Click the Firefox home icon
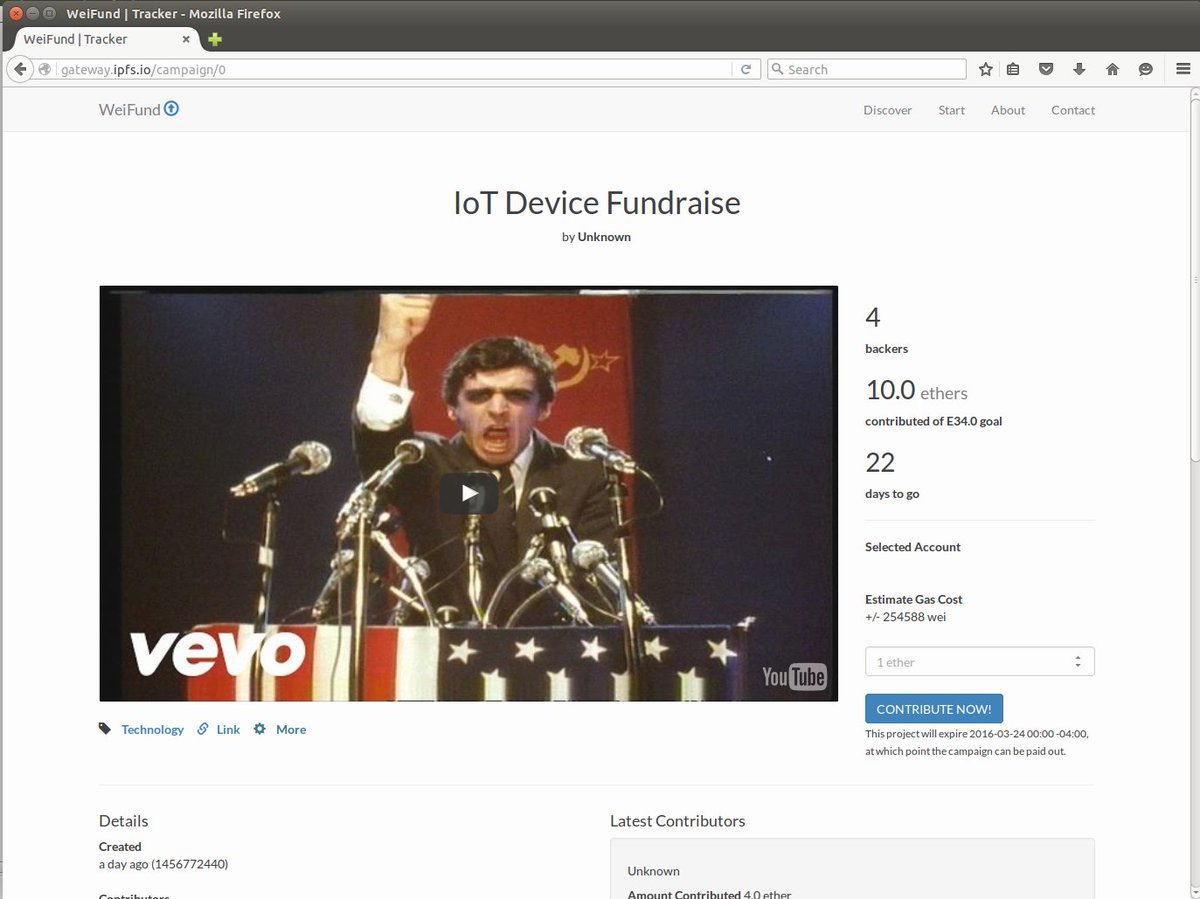 click(x=1112, y=69)
